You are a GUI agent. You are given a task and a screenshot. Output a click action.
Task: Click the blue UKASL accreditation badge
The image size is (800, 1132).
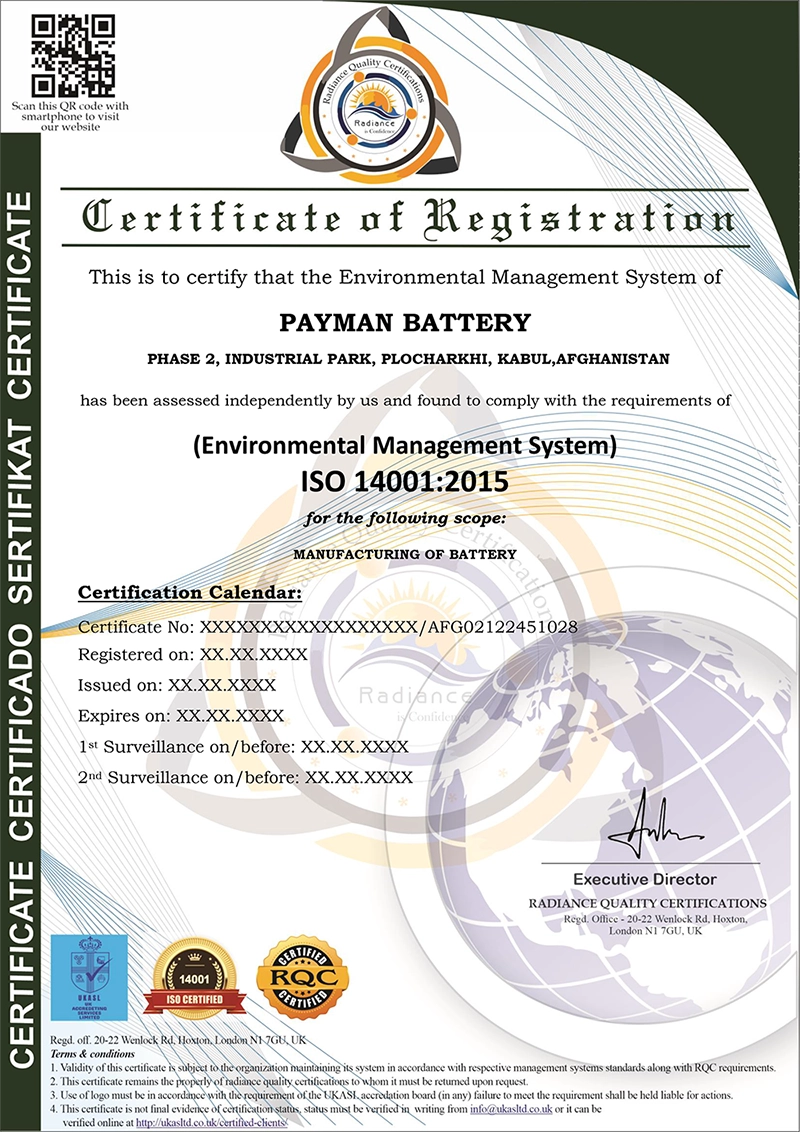point(90,976)
